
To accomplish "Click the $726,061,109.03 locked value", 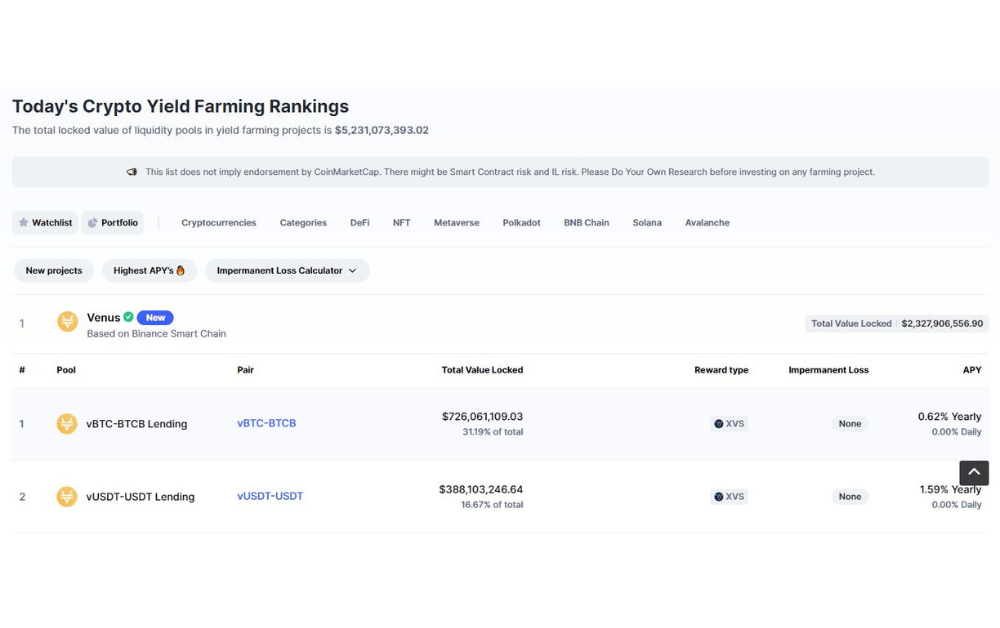I will [482, 416].
